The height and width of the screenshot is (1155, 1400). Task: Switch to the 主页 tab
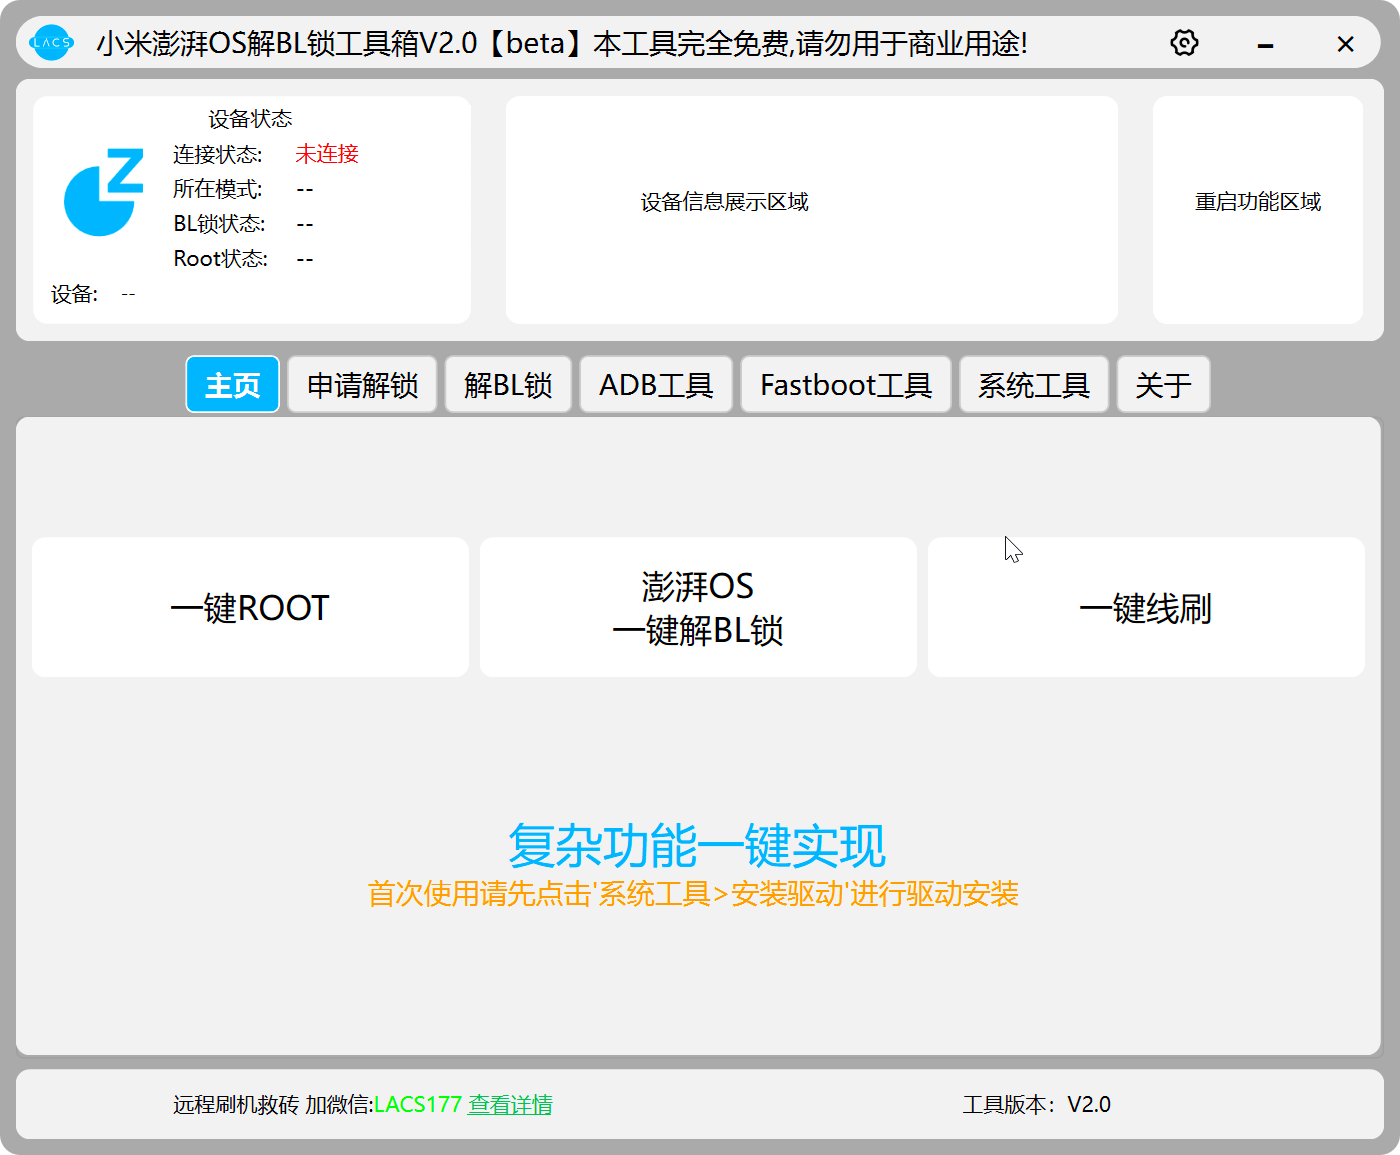(x=232, y=385)
